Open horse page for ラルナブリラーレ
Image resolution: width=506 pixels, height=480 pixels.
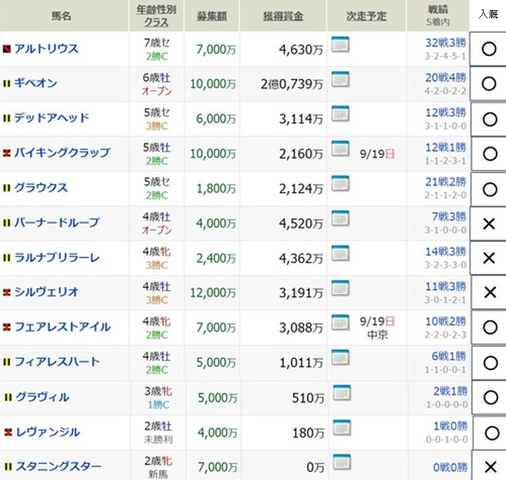57,257
